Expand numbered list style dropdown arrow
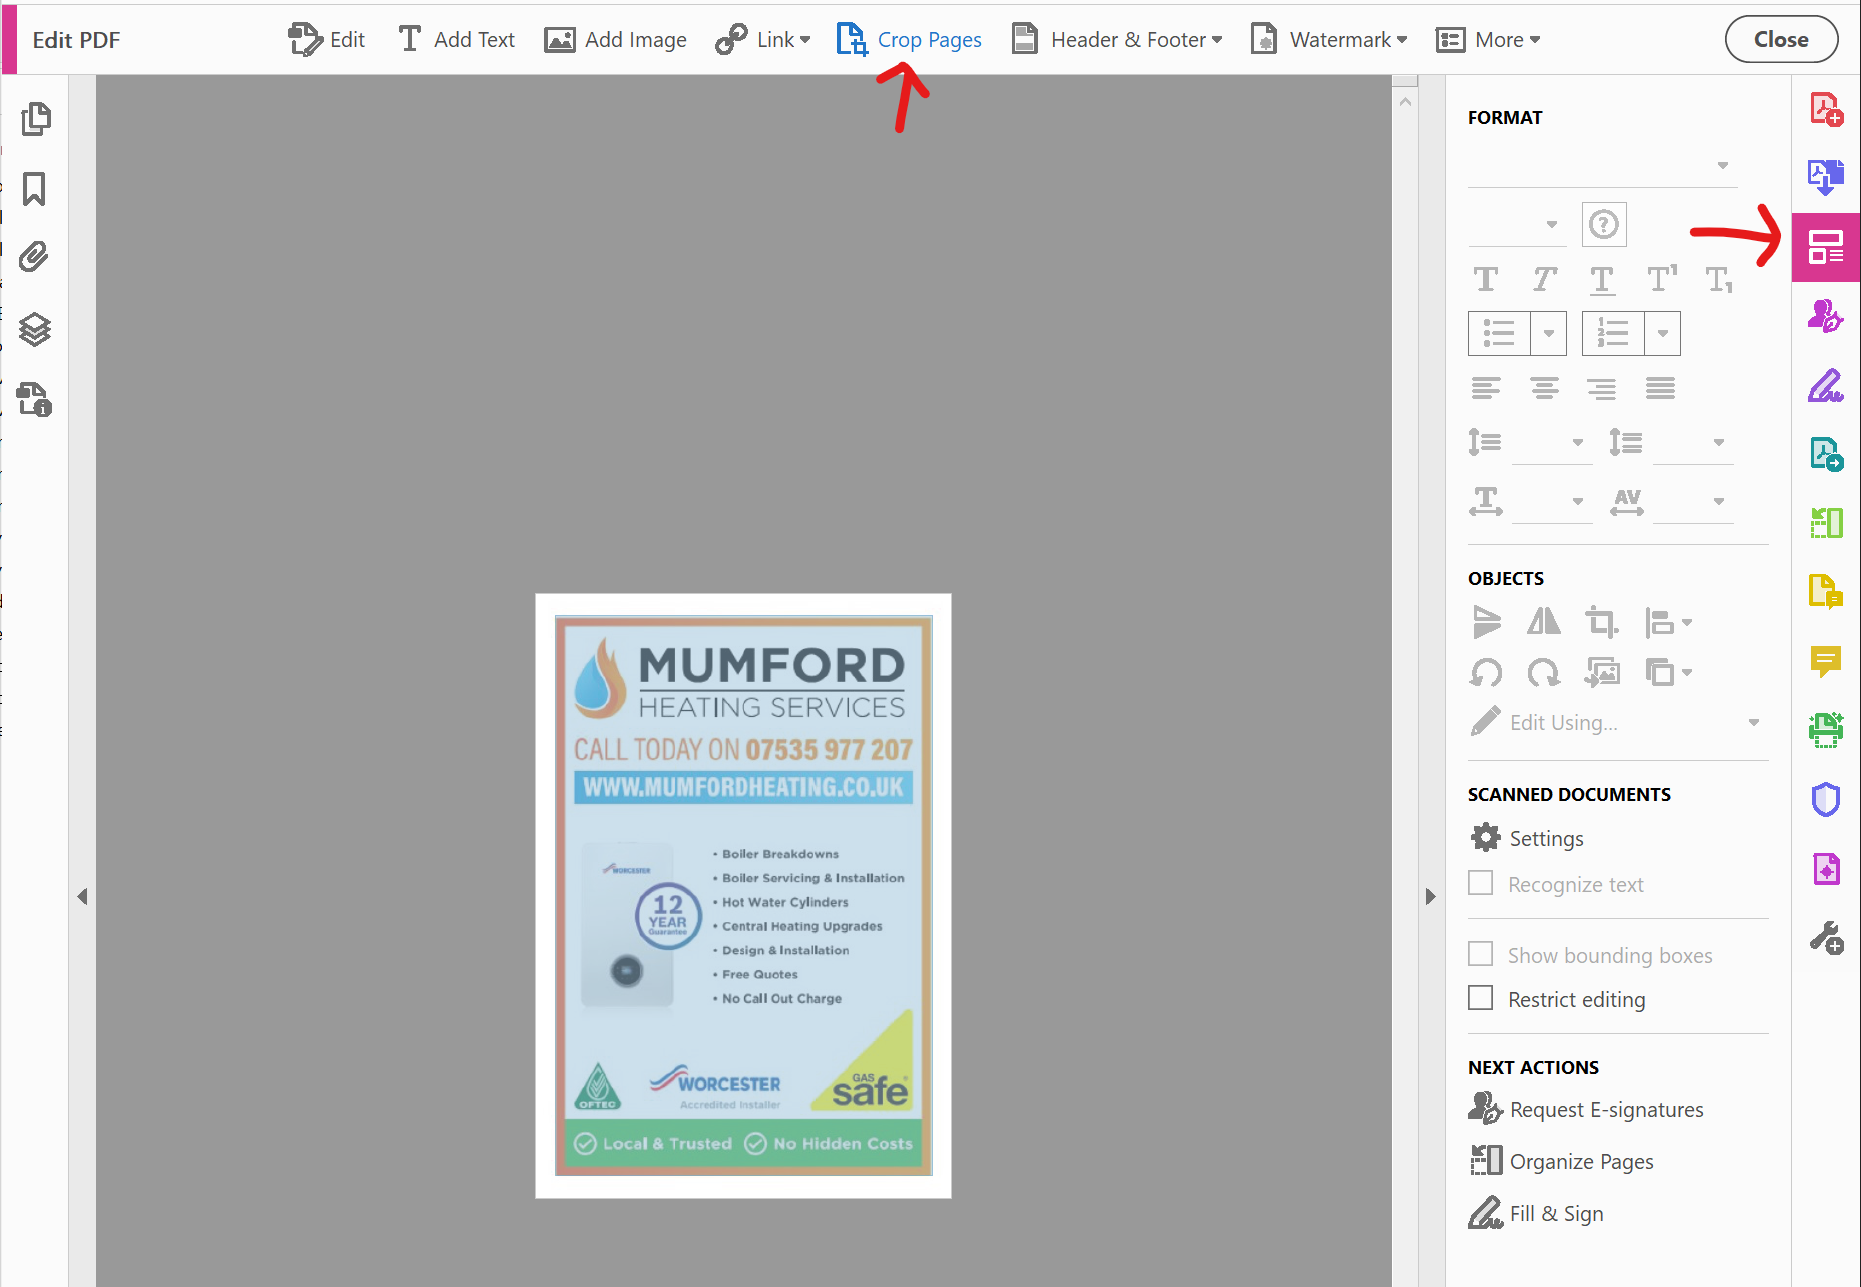This screenshot has width=1861, height=1287. coord(1663,333)
